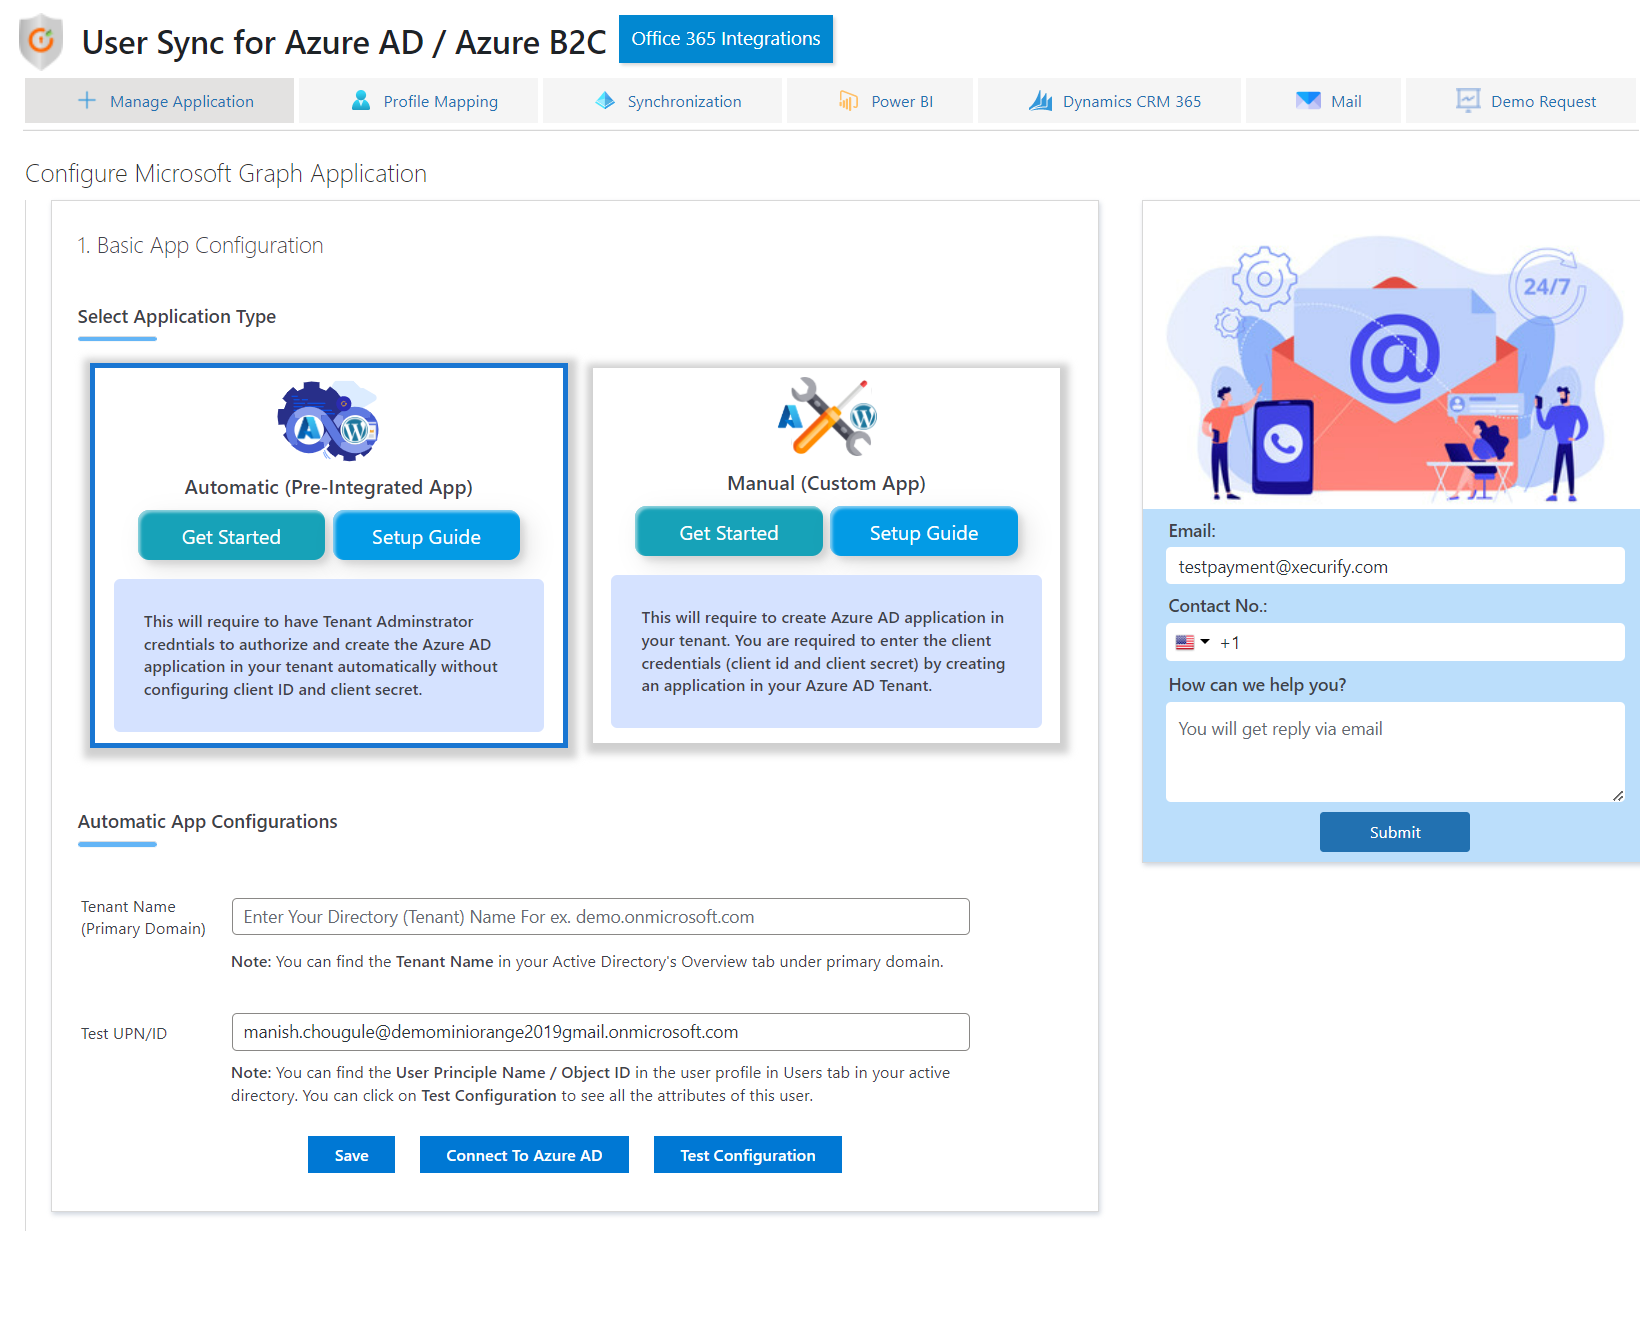Click the textarea resize handle corner
This screenshot has width=1640, height=1324.
pos(1618,795)
